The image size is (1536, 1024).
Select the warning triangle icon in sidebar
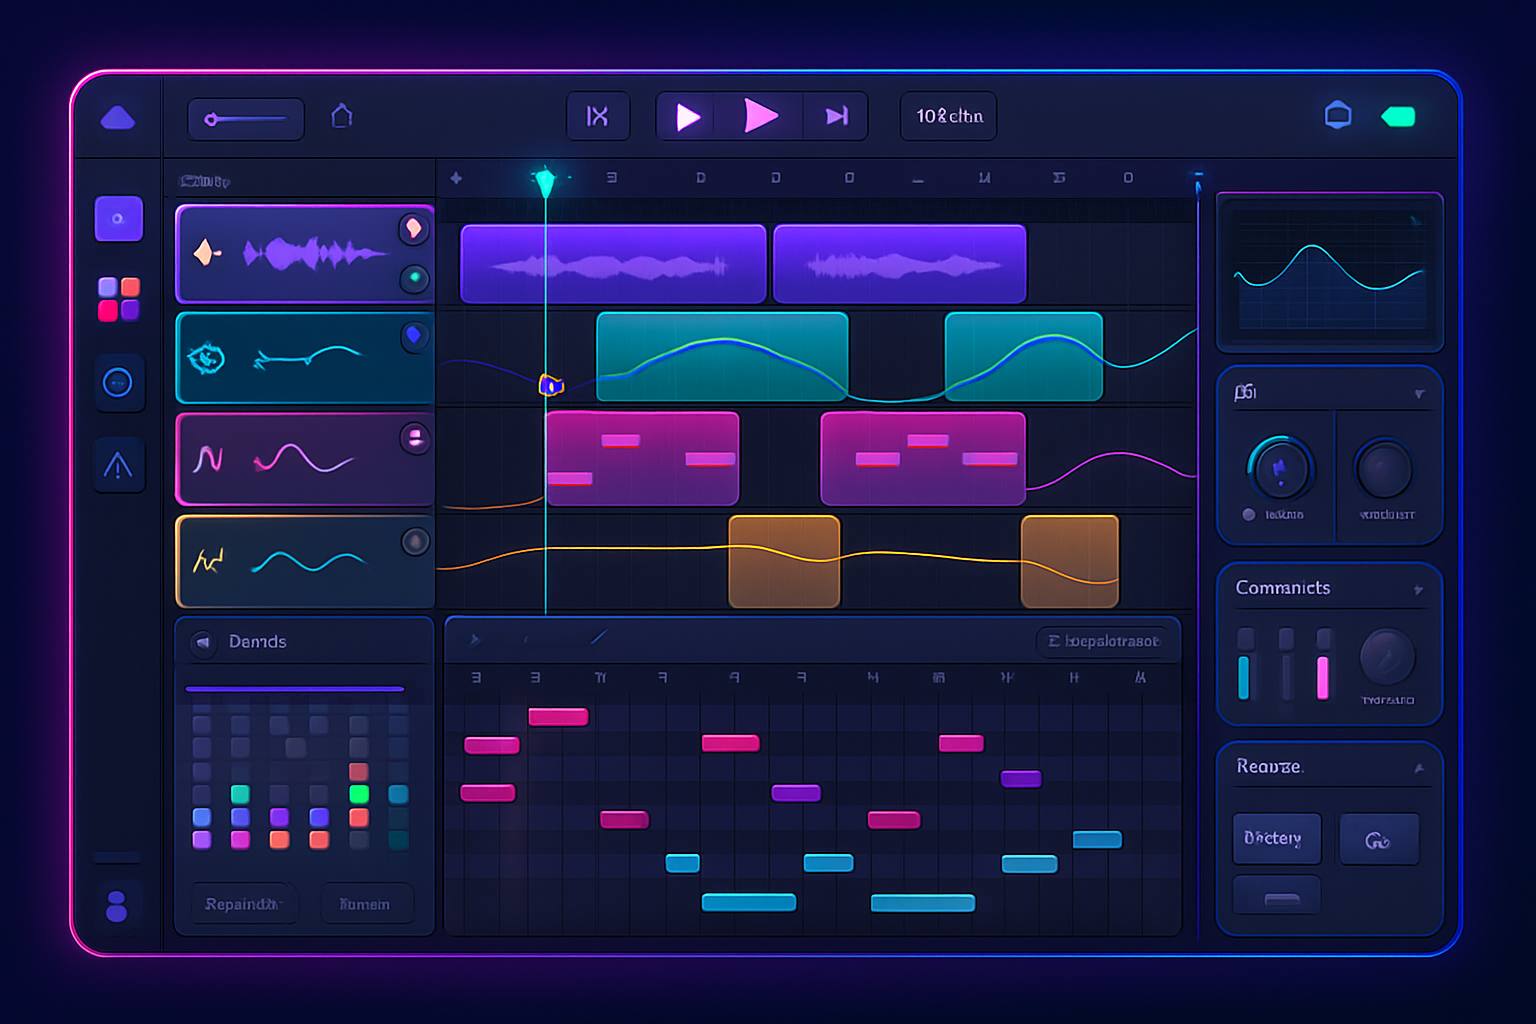click(x=118, y=465)
